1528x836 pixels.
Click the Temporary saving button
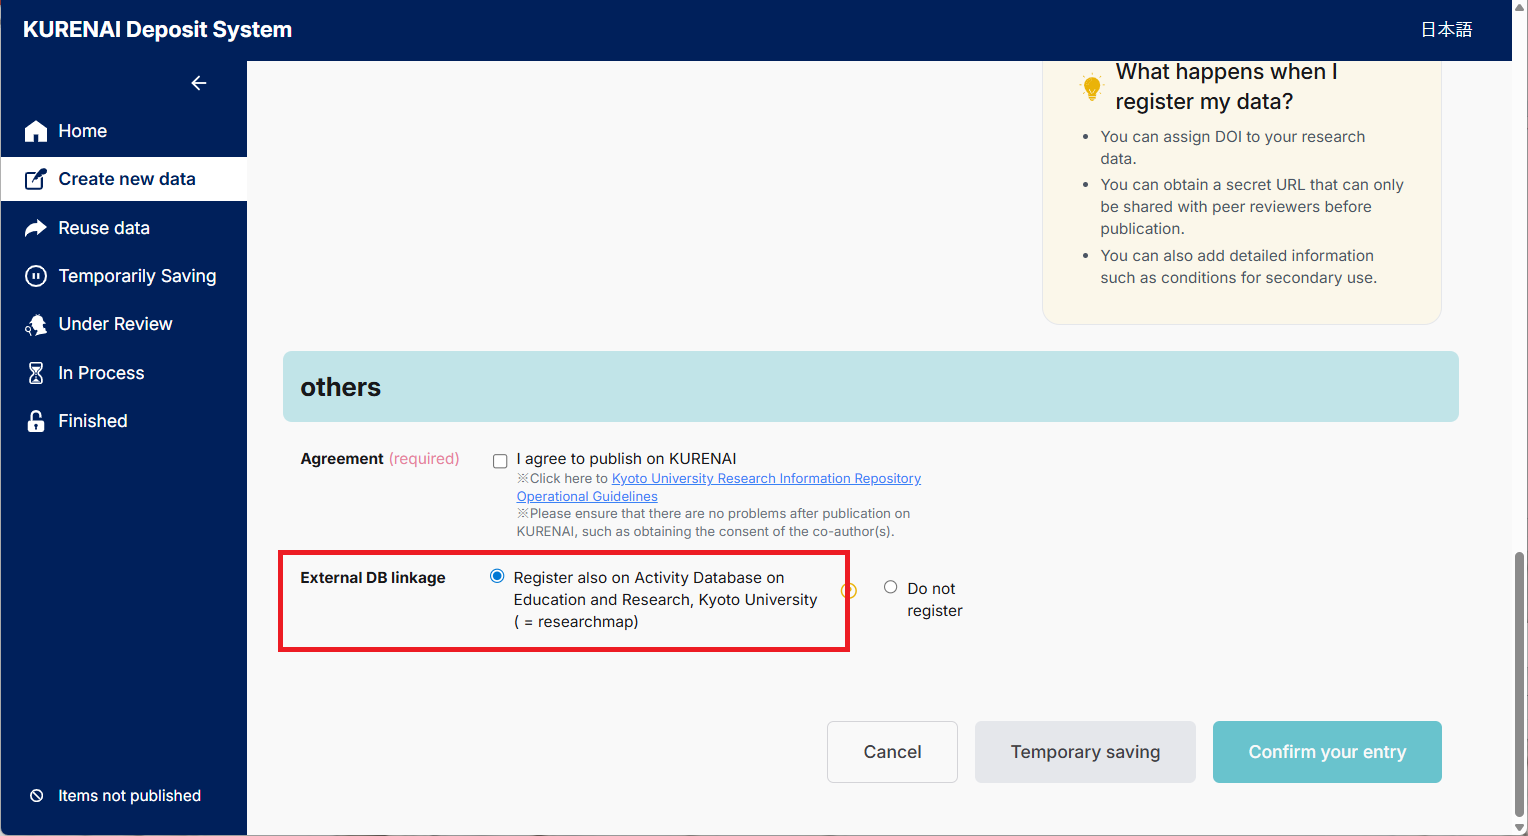click(x=1084, y=751)
